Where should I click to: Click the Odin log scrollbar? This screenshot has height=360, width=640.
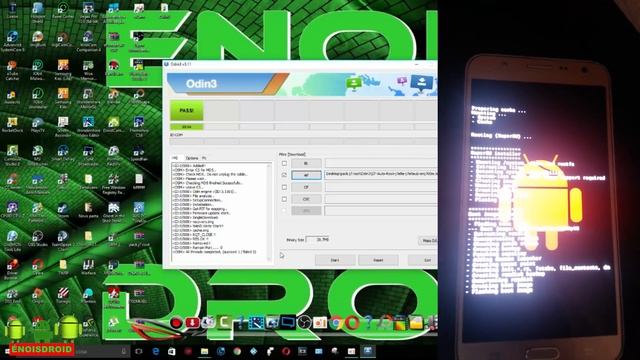[x=269, y=211]
